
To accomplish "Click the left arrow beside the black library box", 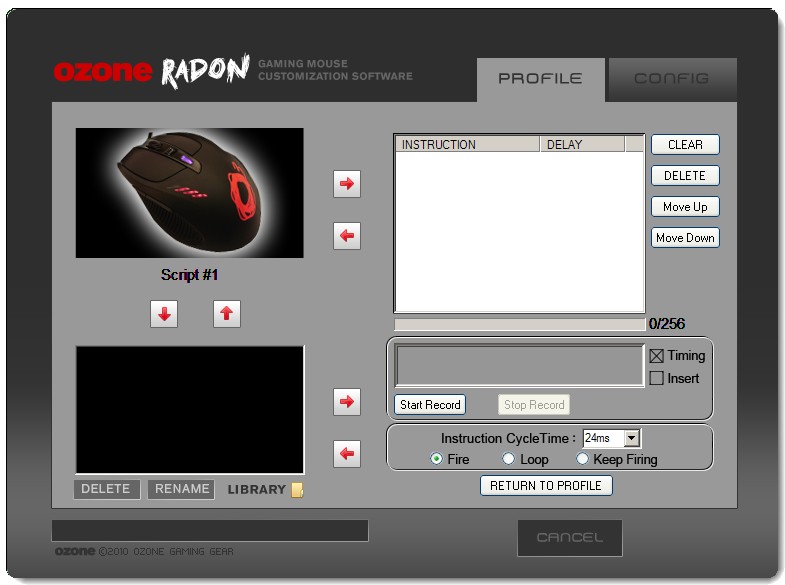I will [x=346, y=454].
